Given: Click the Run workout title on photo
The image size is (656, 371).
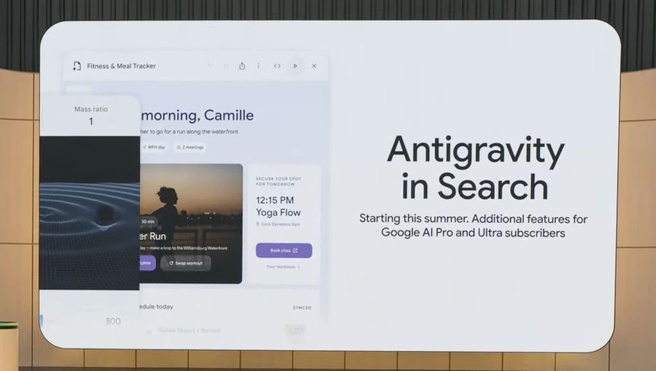Looking at the screenshot, I should [153, 236].
